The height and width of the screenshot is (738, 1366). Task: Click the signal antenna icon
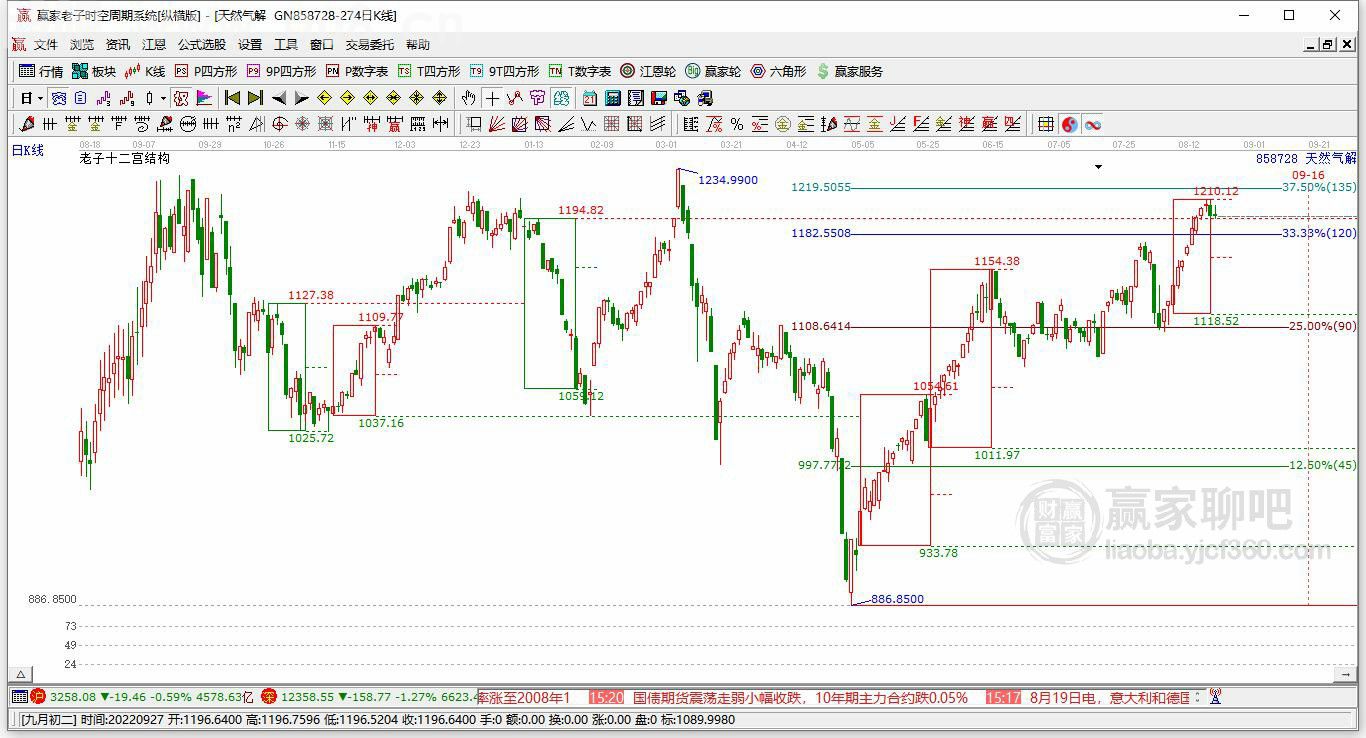[x=1215, y=697]
